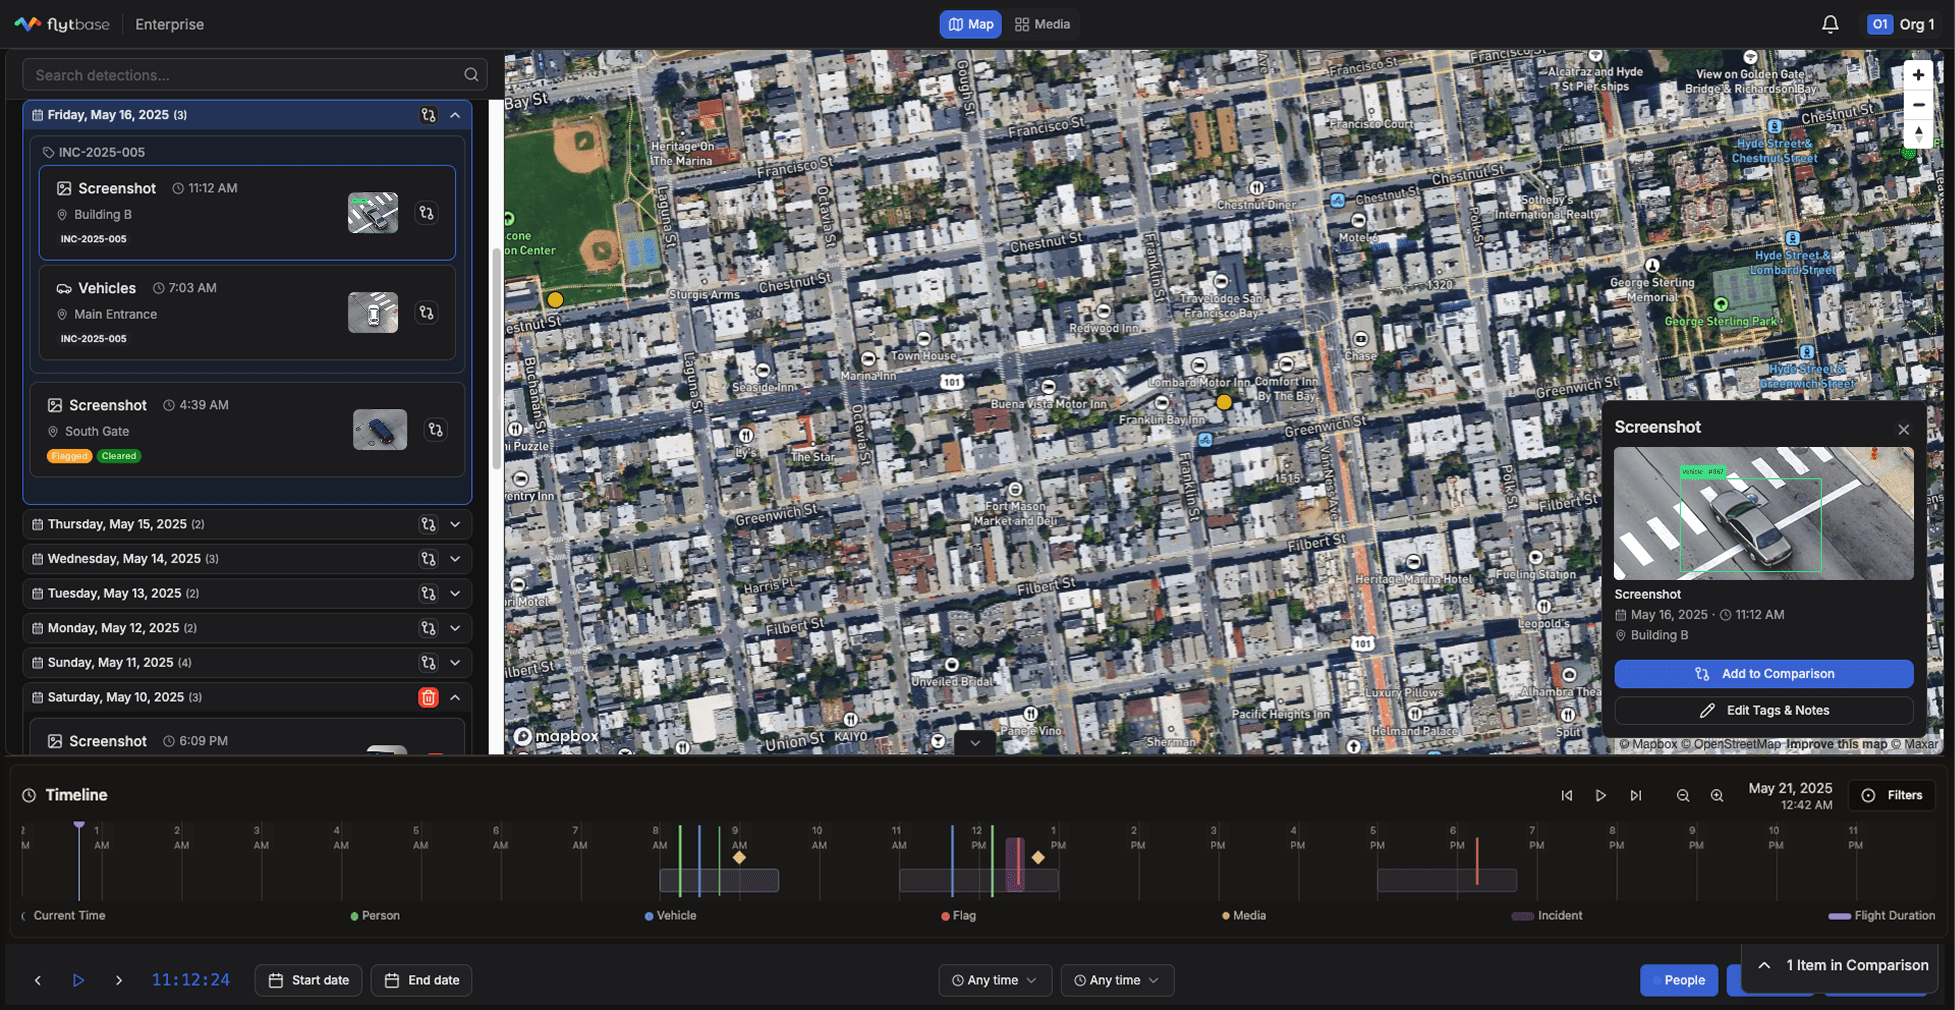Add Friday, May 16 group to comparison

pyautogui.click(x=428, y=115)
